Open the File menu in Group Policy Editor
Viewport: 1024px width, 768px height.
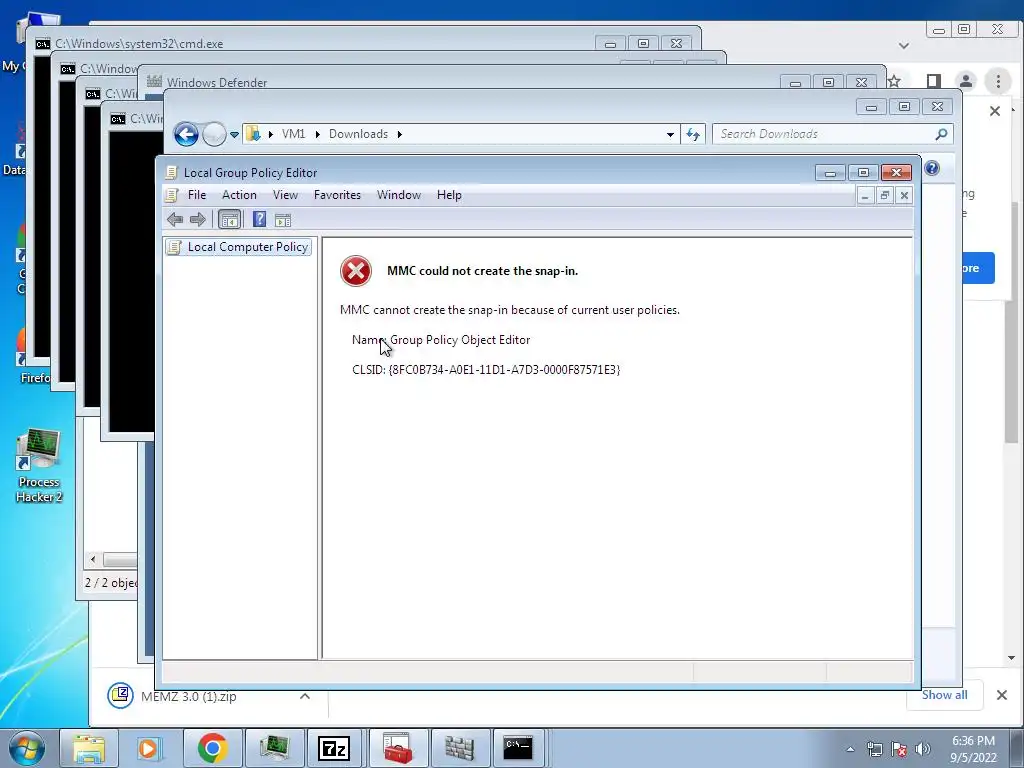click(x=197, y=195)
